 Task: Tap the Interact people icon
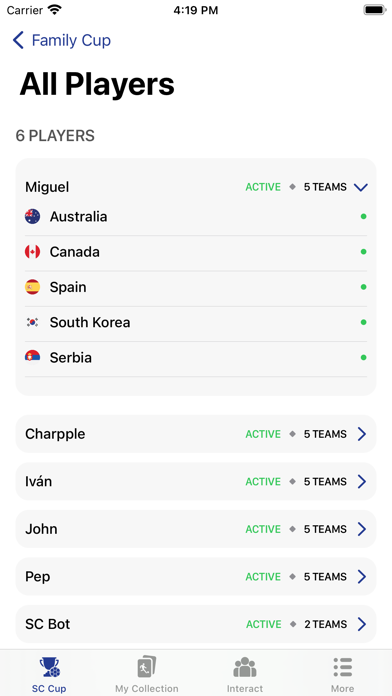245,667
